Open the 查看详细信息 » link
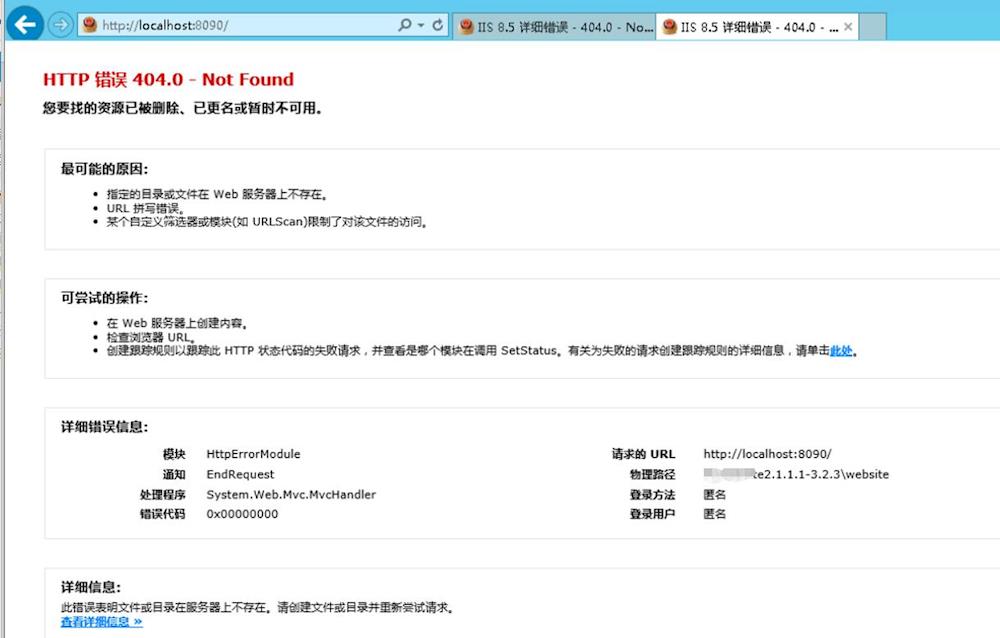This screenshot has width=1000, height=638. [101, 622]
